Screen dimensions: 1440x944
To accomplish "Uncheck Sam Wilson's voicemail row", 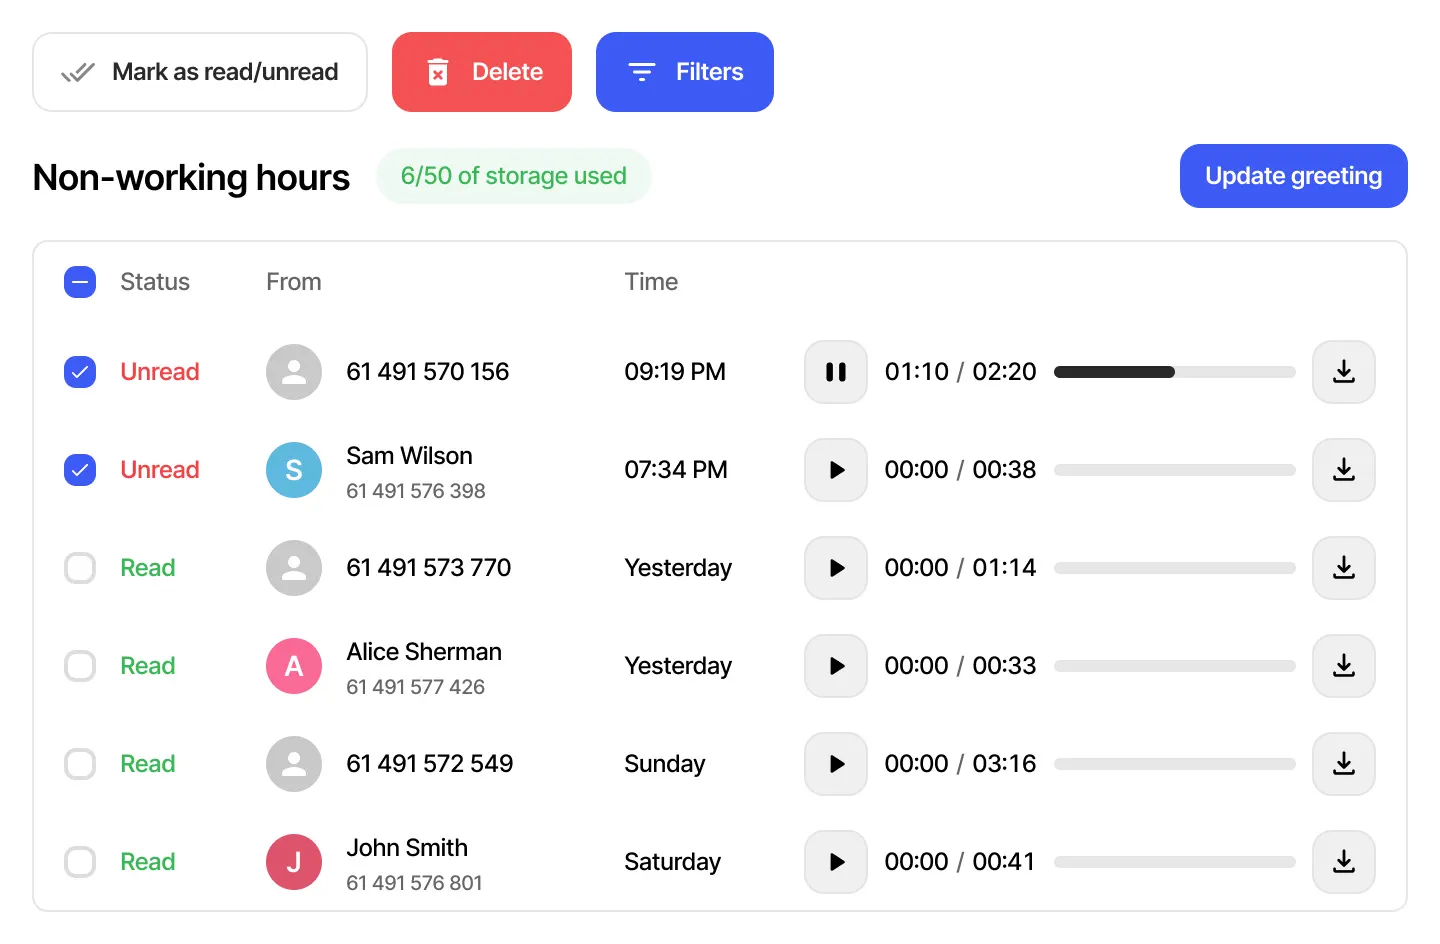I will [x=80, y=470].
